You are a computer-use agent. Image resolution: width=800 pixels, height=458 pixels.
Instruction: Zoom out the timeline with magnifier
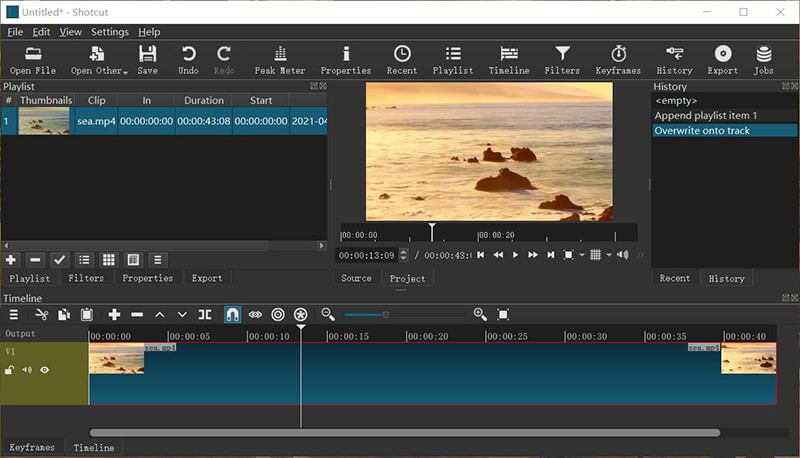328,315
